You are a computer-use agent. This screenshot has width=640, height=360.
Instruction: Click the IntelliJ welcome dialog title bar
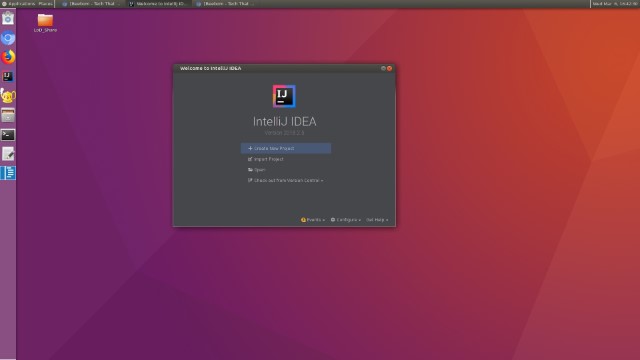tap(284, 68)
